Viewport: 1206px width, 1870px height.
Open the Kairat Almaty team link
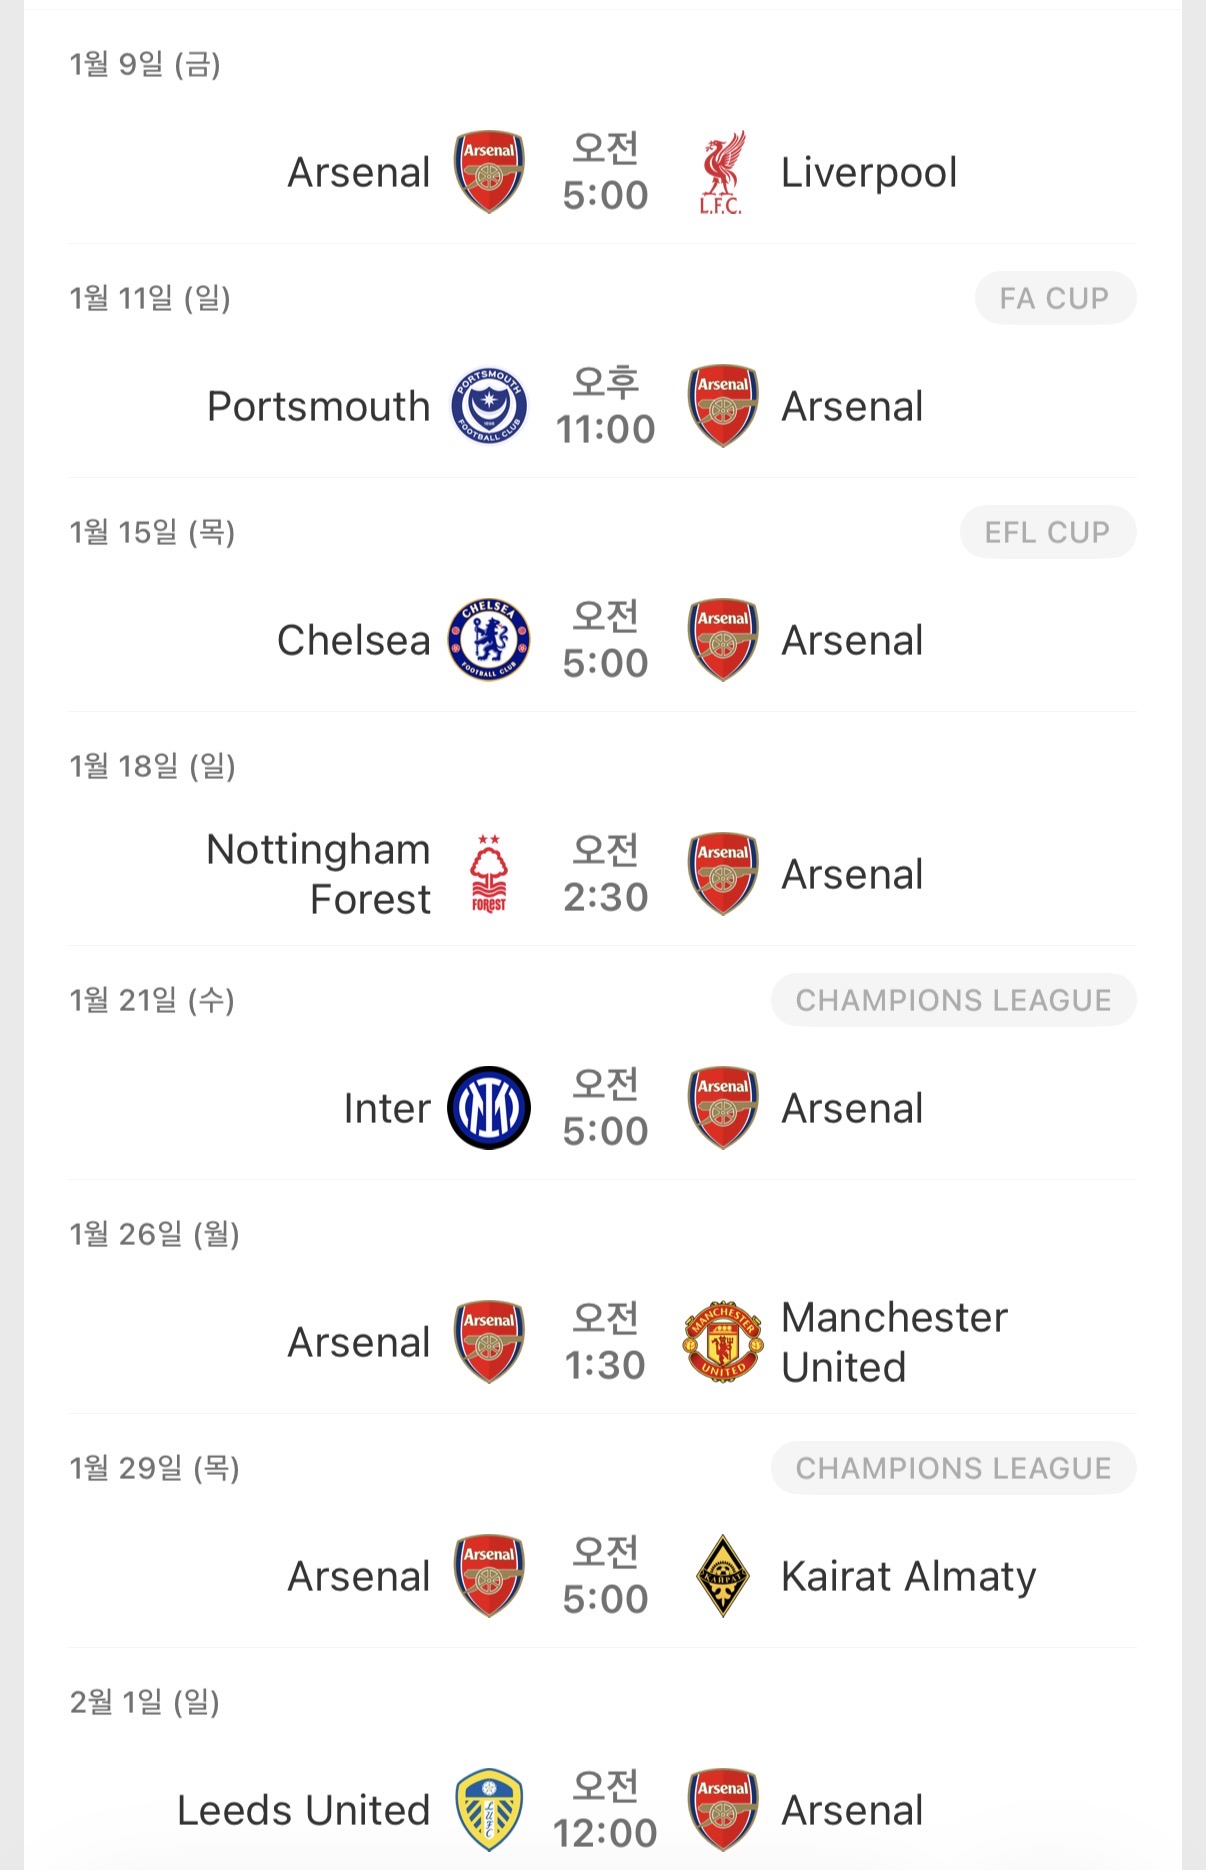(x=908, y=1576)
